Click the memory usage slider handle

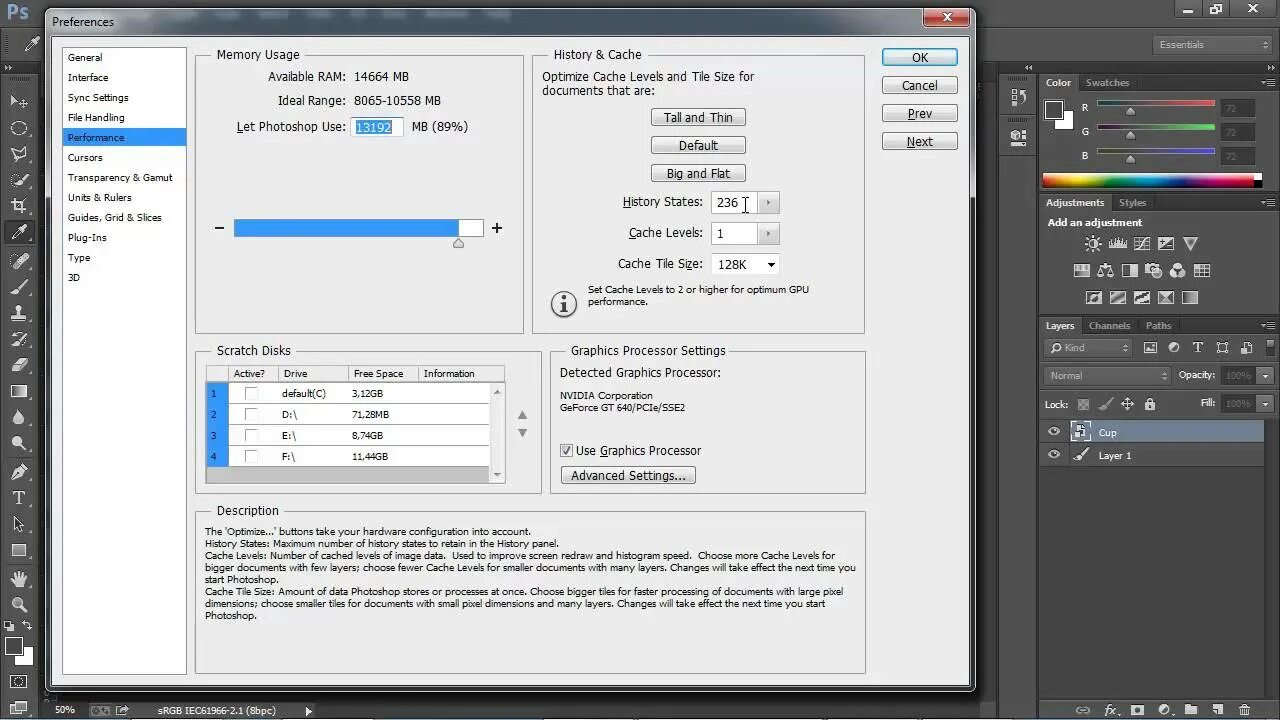coord(458,243)
